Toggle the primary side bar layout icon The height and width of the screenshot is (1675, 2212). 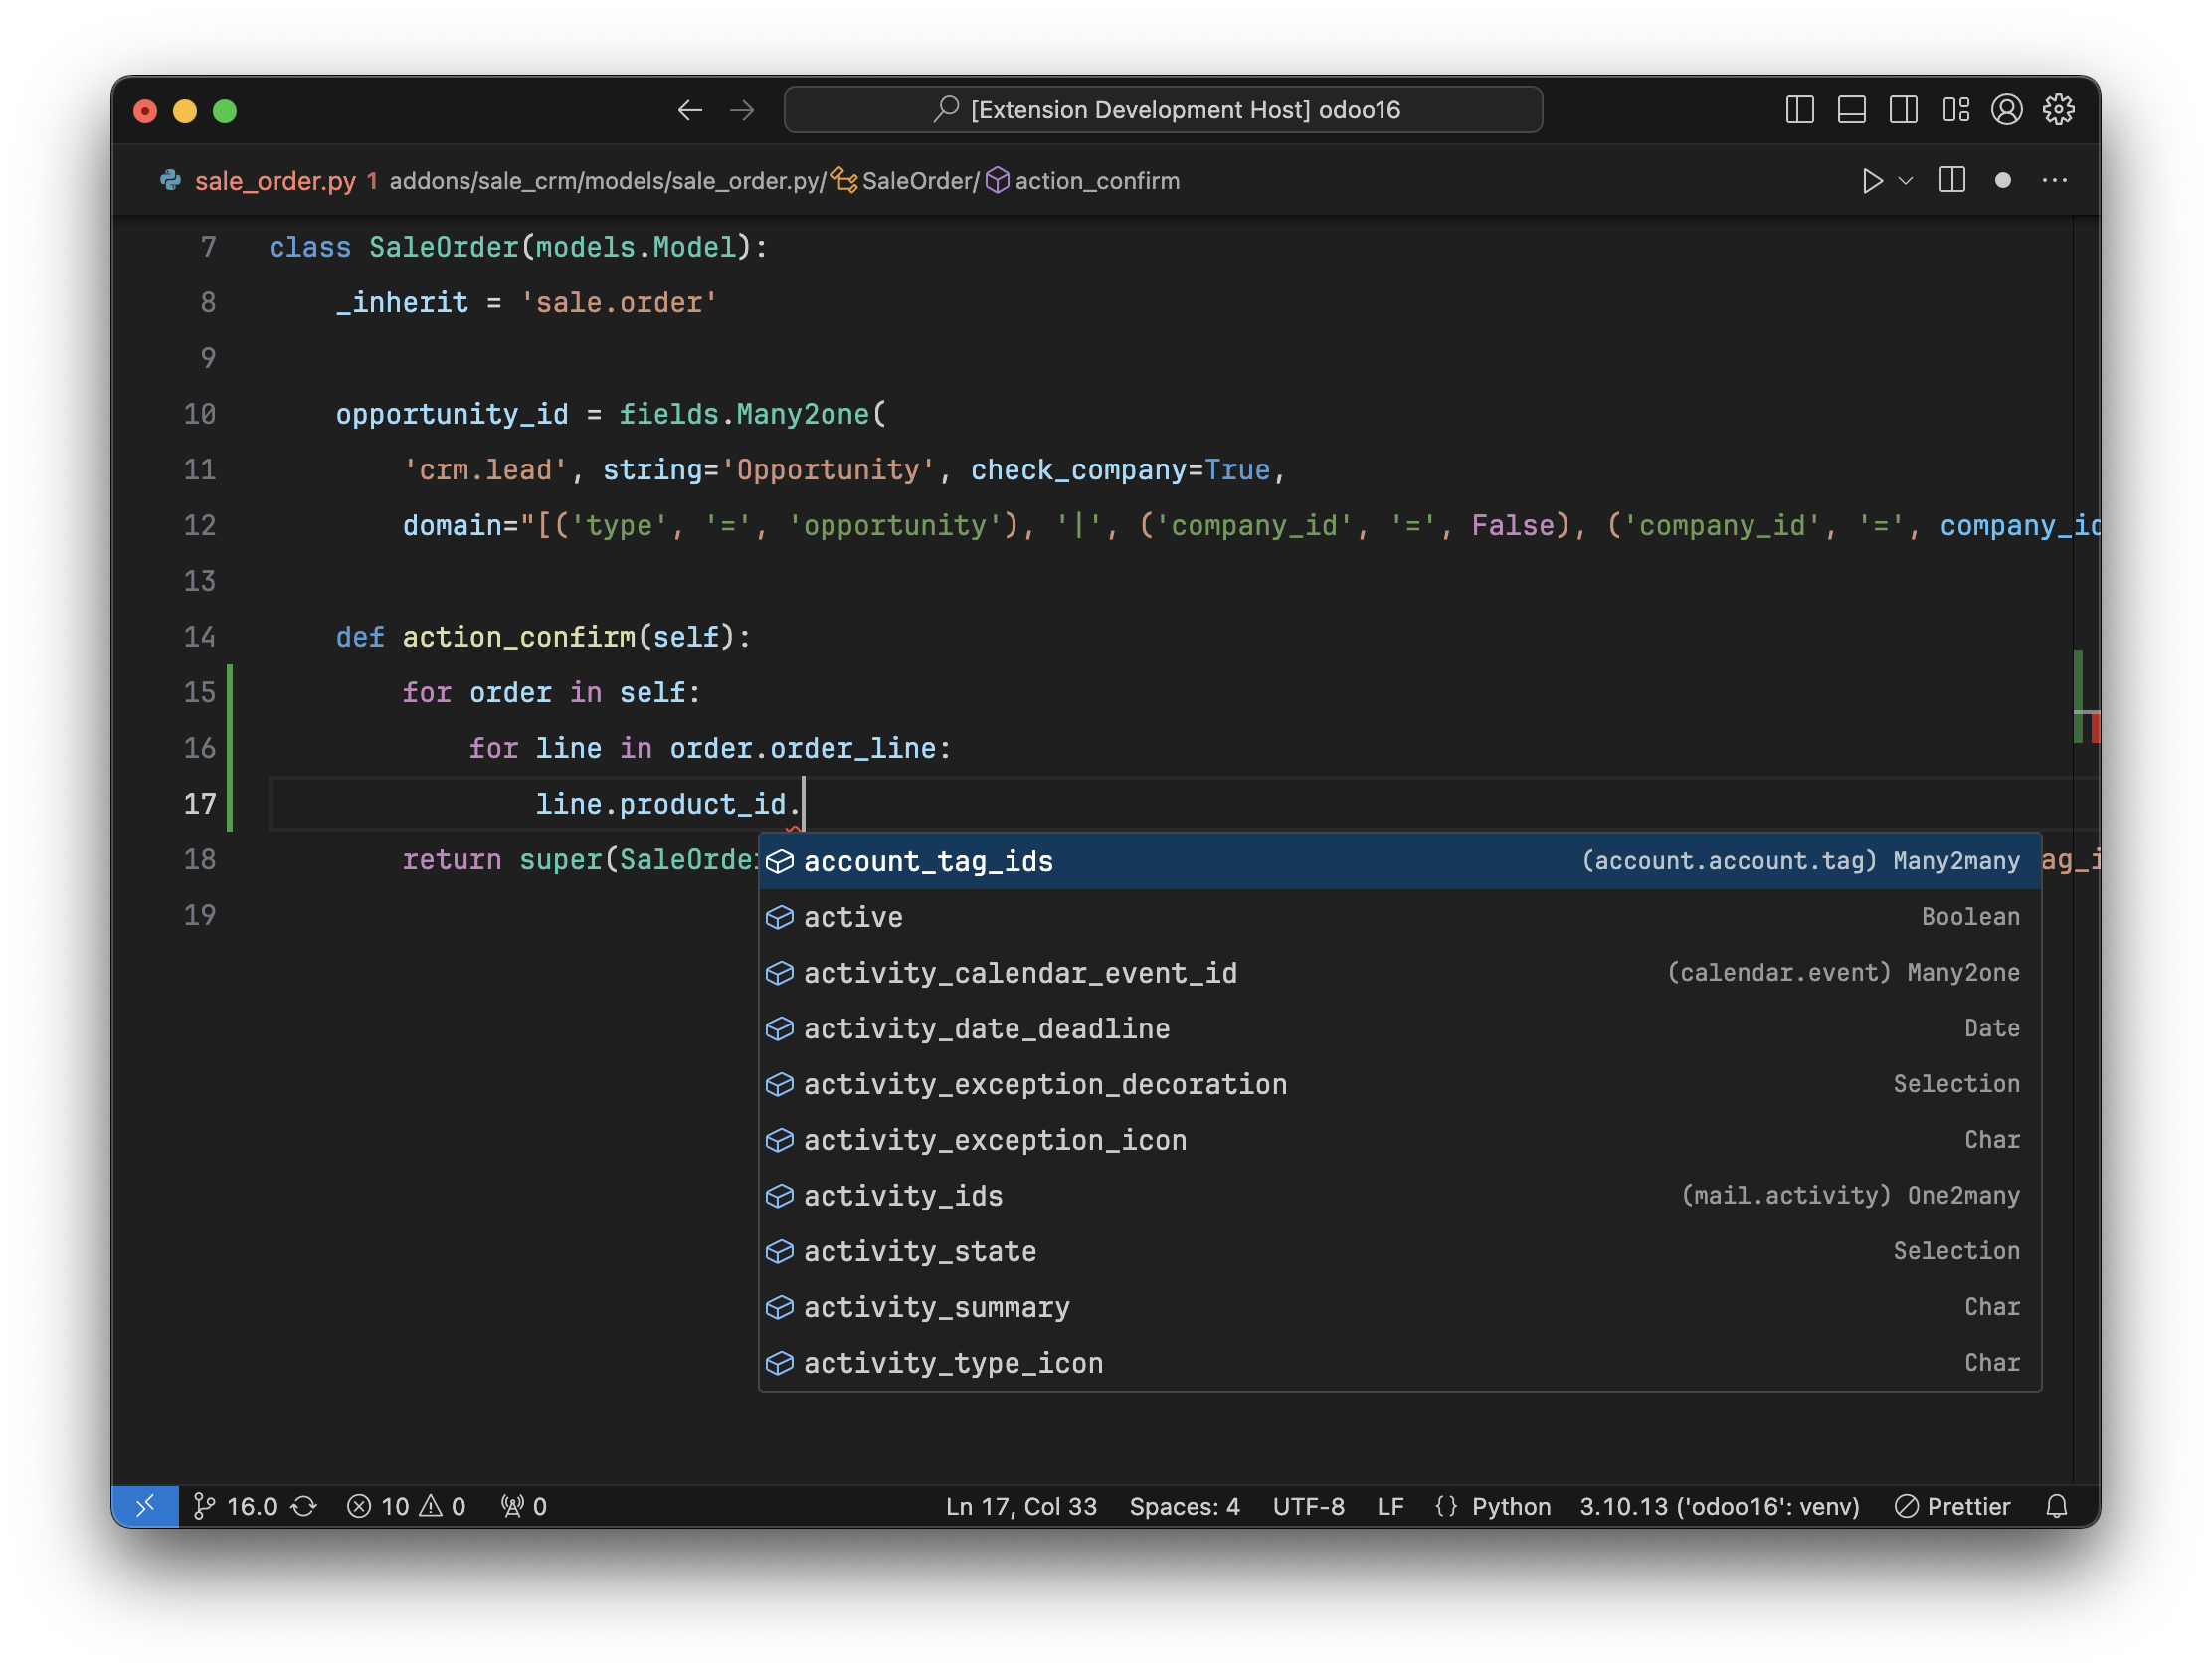coord(1799,110)
